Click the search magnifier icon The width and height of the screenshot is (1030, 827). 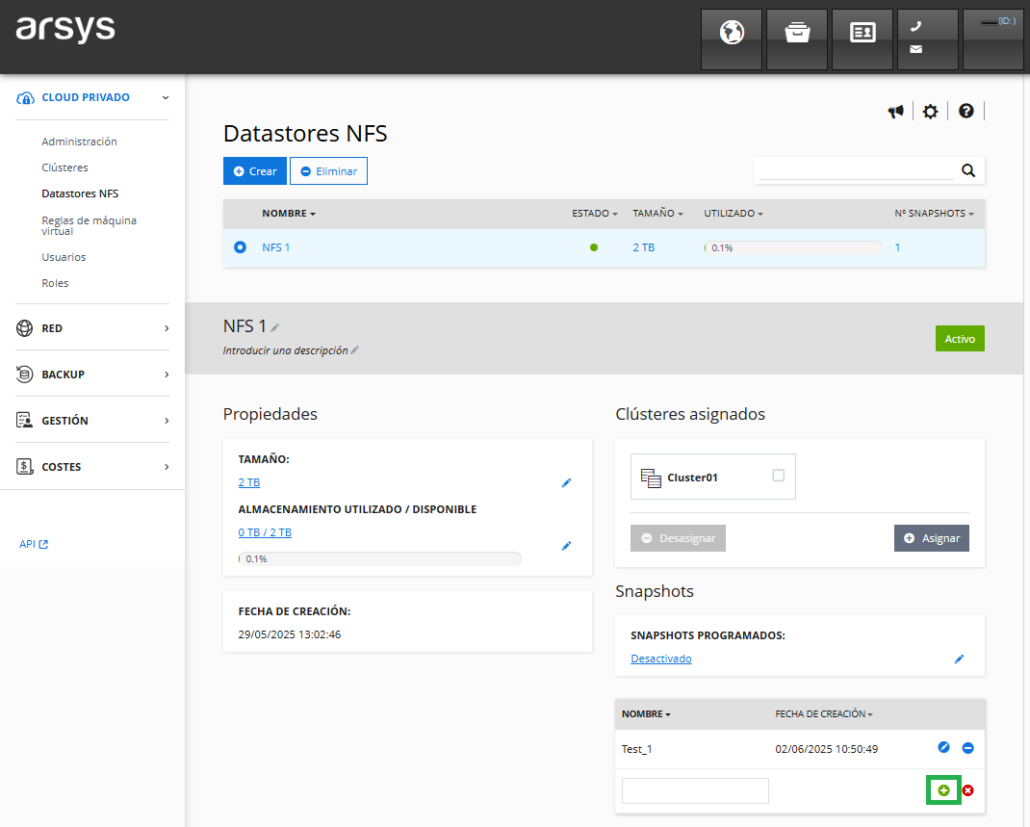(968, 170)
